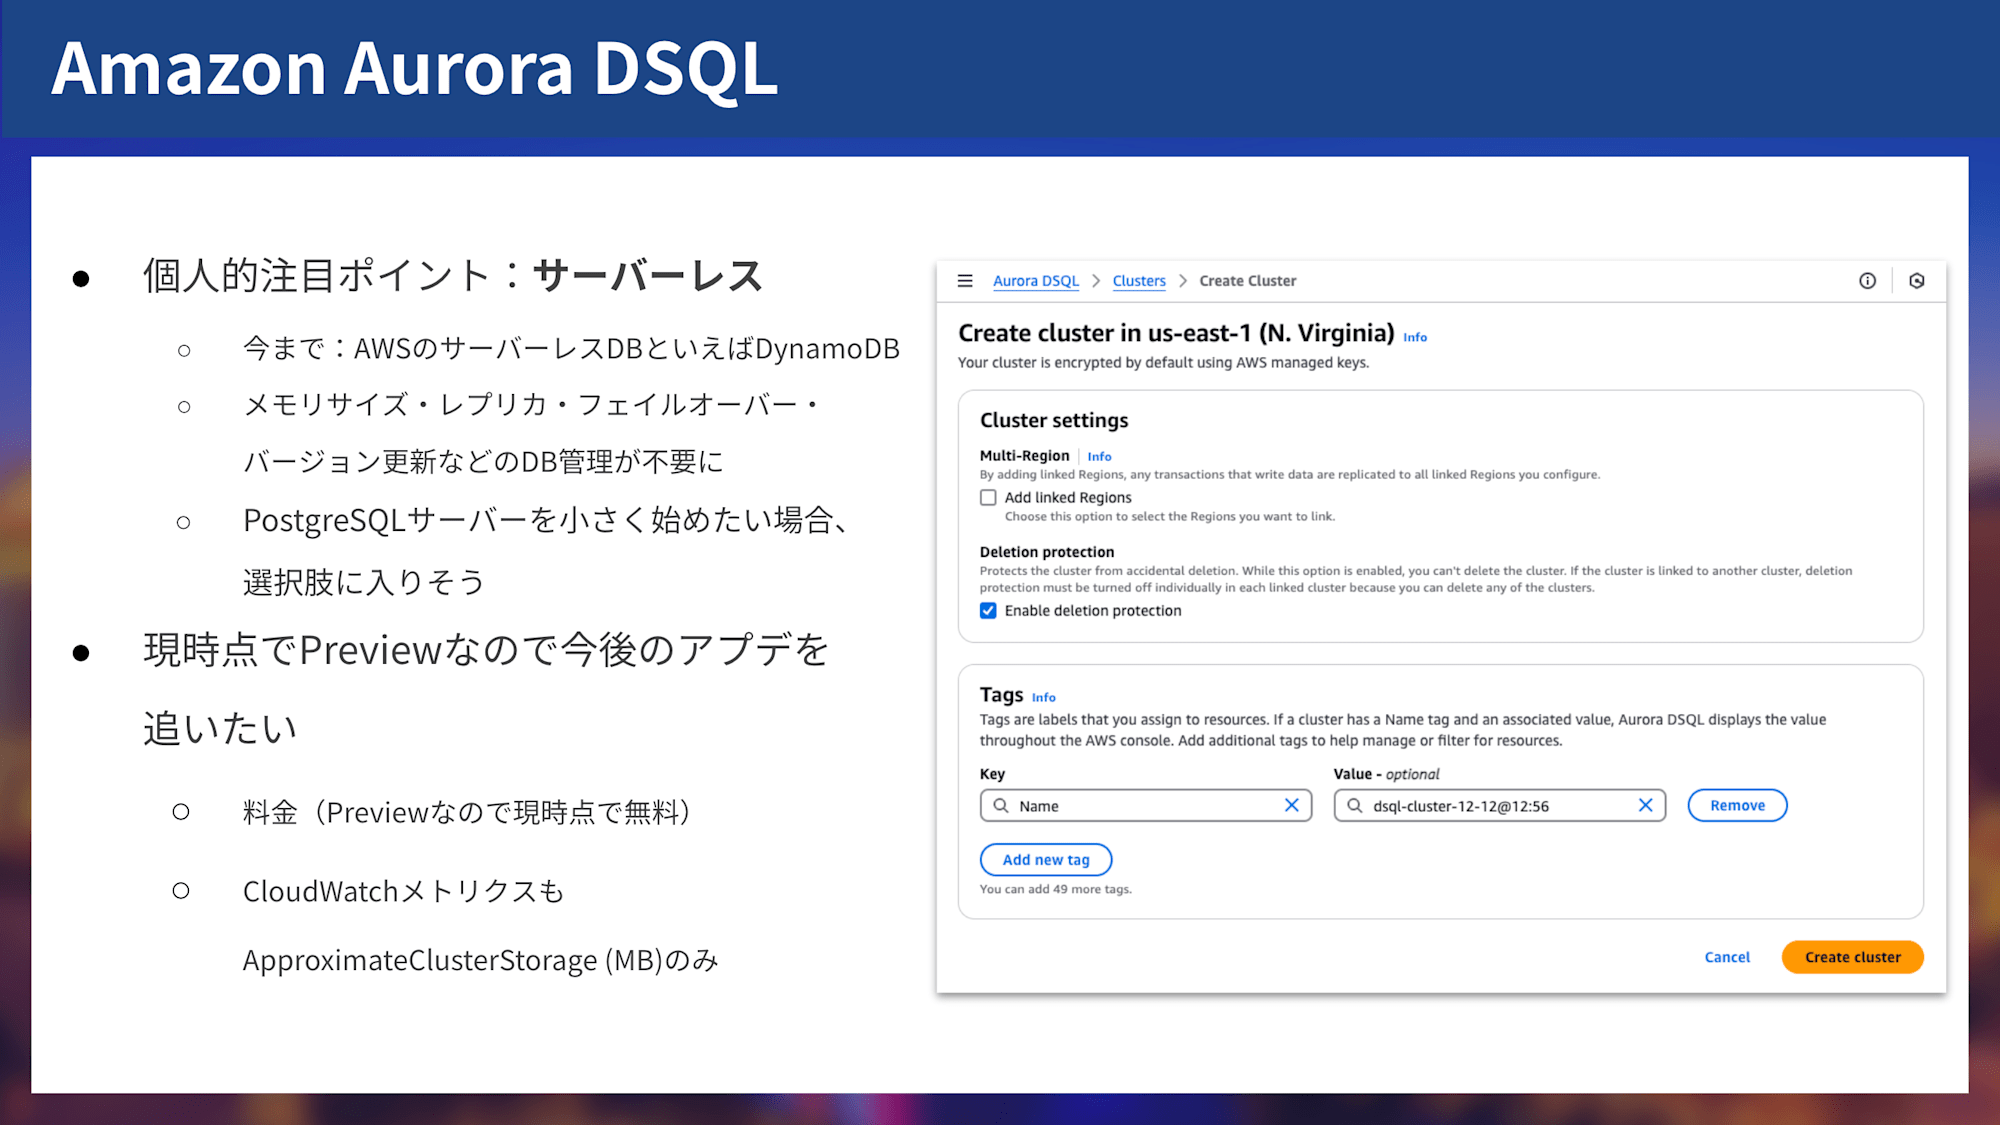Click the Value field with dsql-cluster-12-12@12:56

pyautogui.click(x=1499, y=805)
